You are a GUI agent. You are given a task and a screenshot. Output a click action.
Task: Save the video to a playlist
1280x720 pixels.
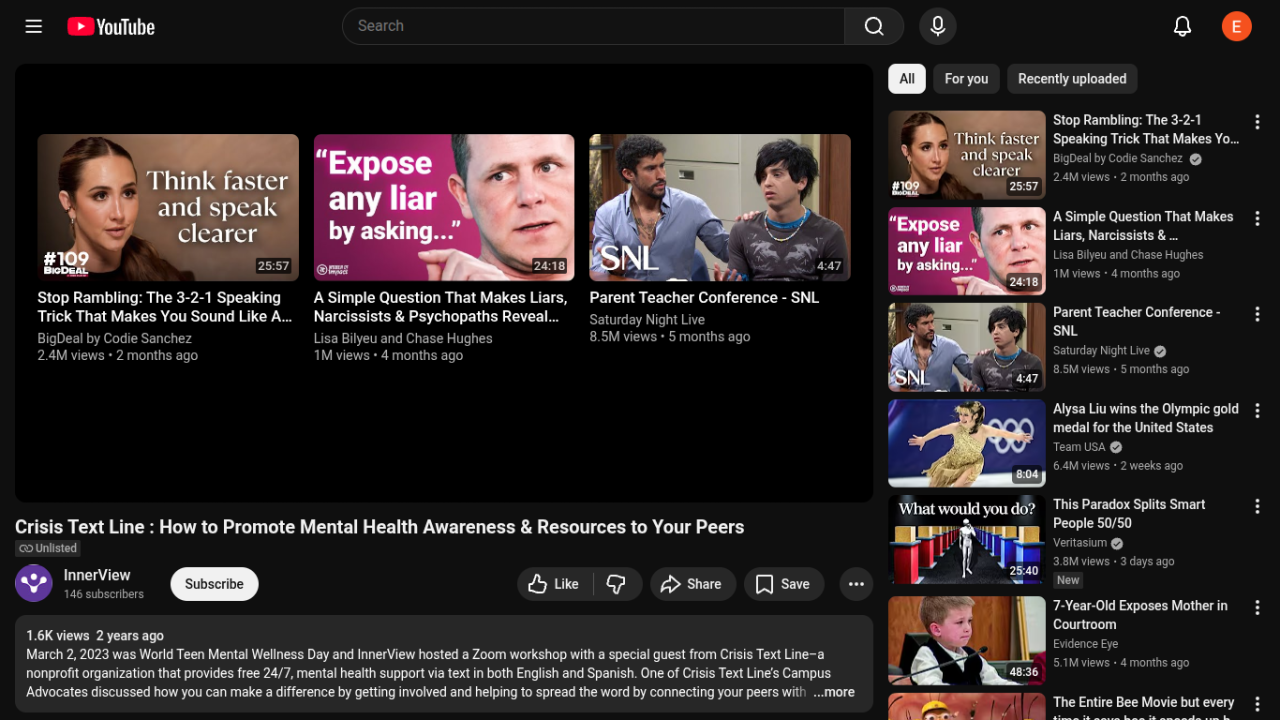(x=784, y=584)
